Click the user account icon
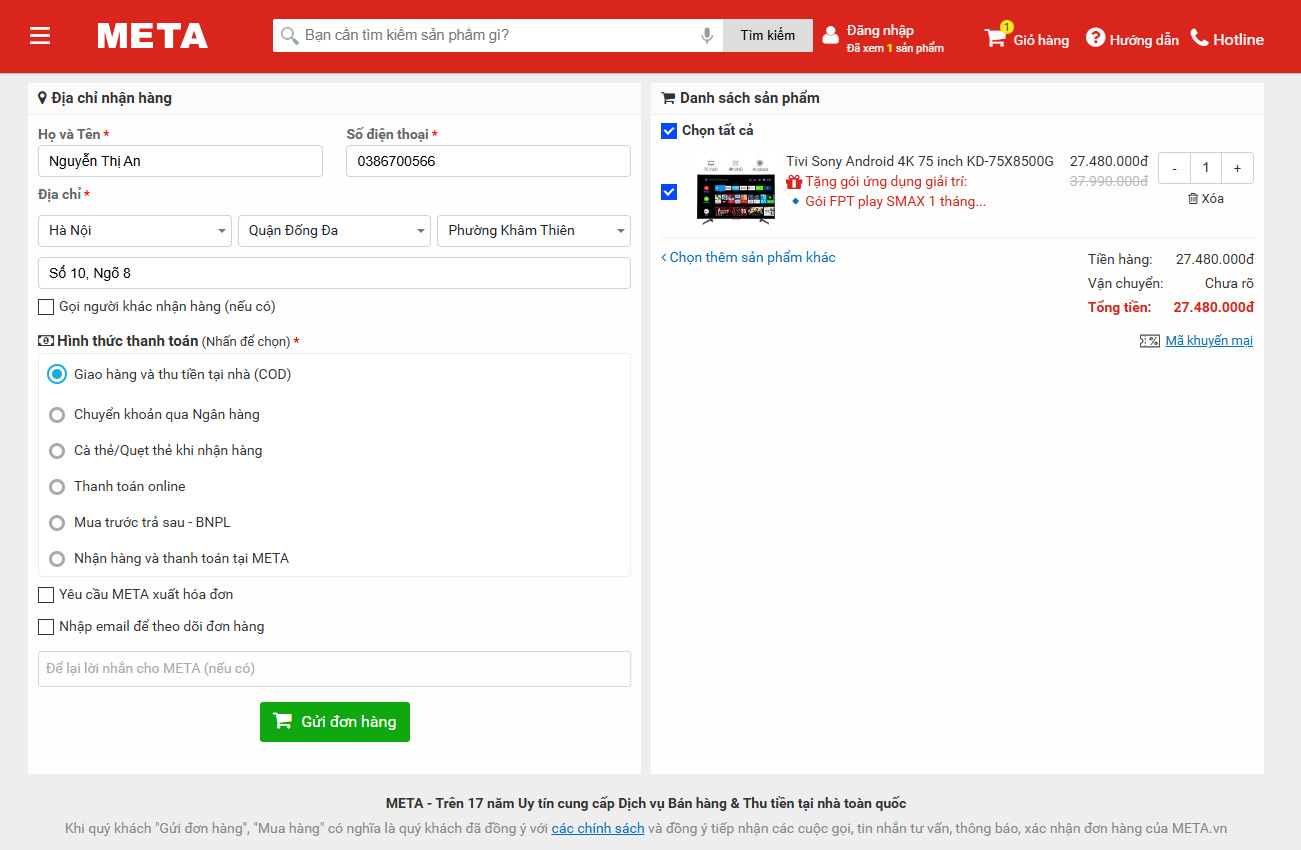 point(830,36)
